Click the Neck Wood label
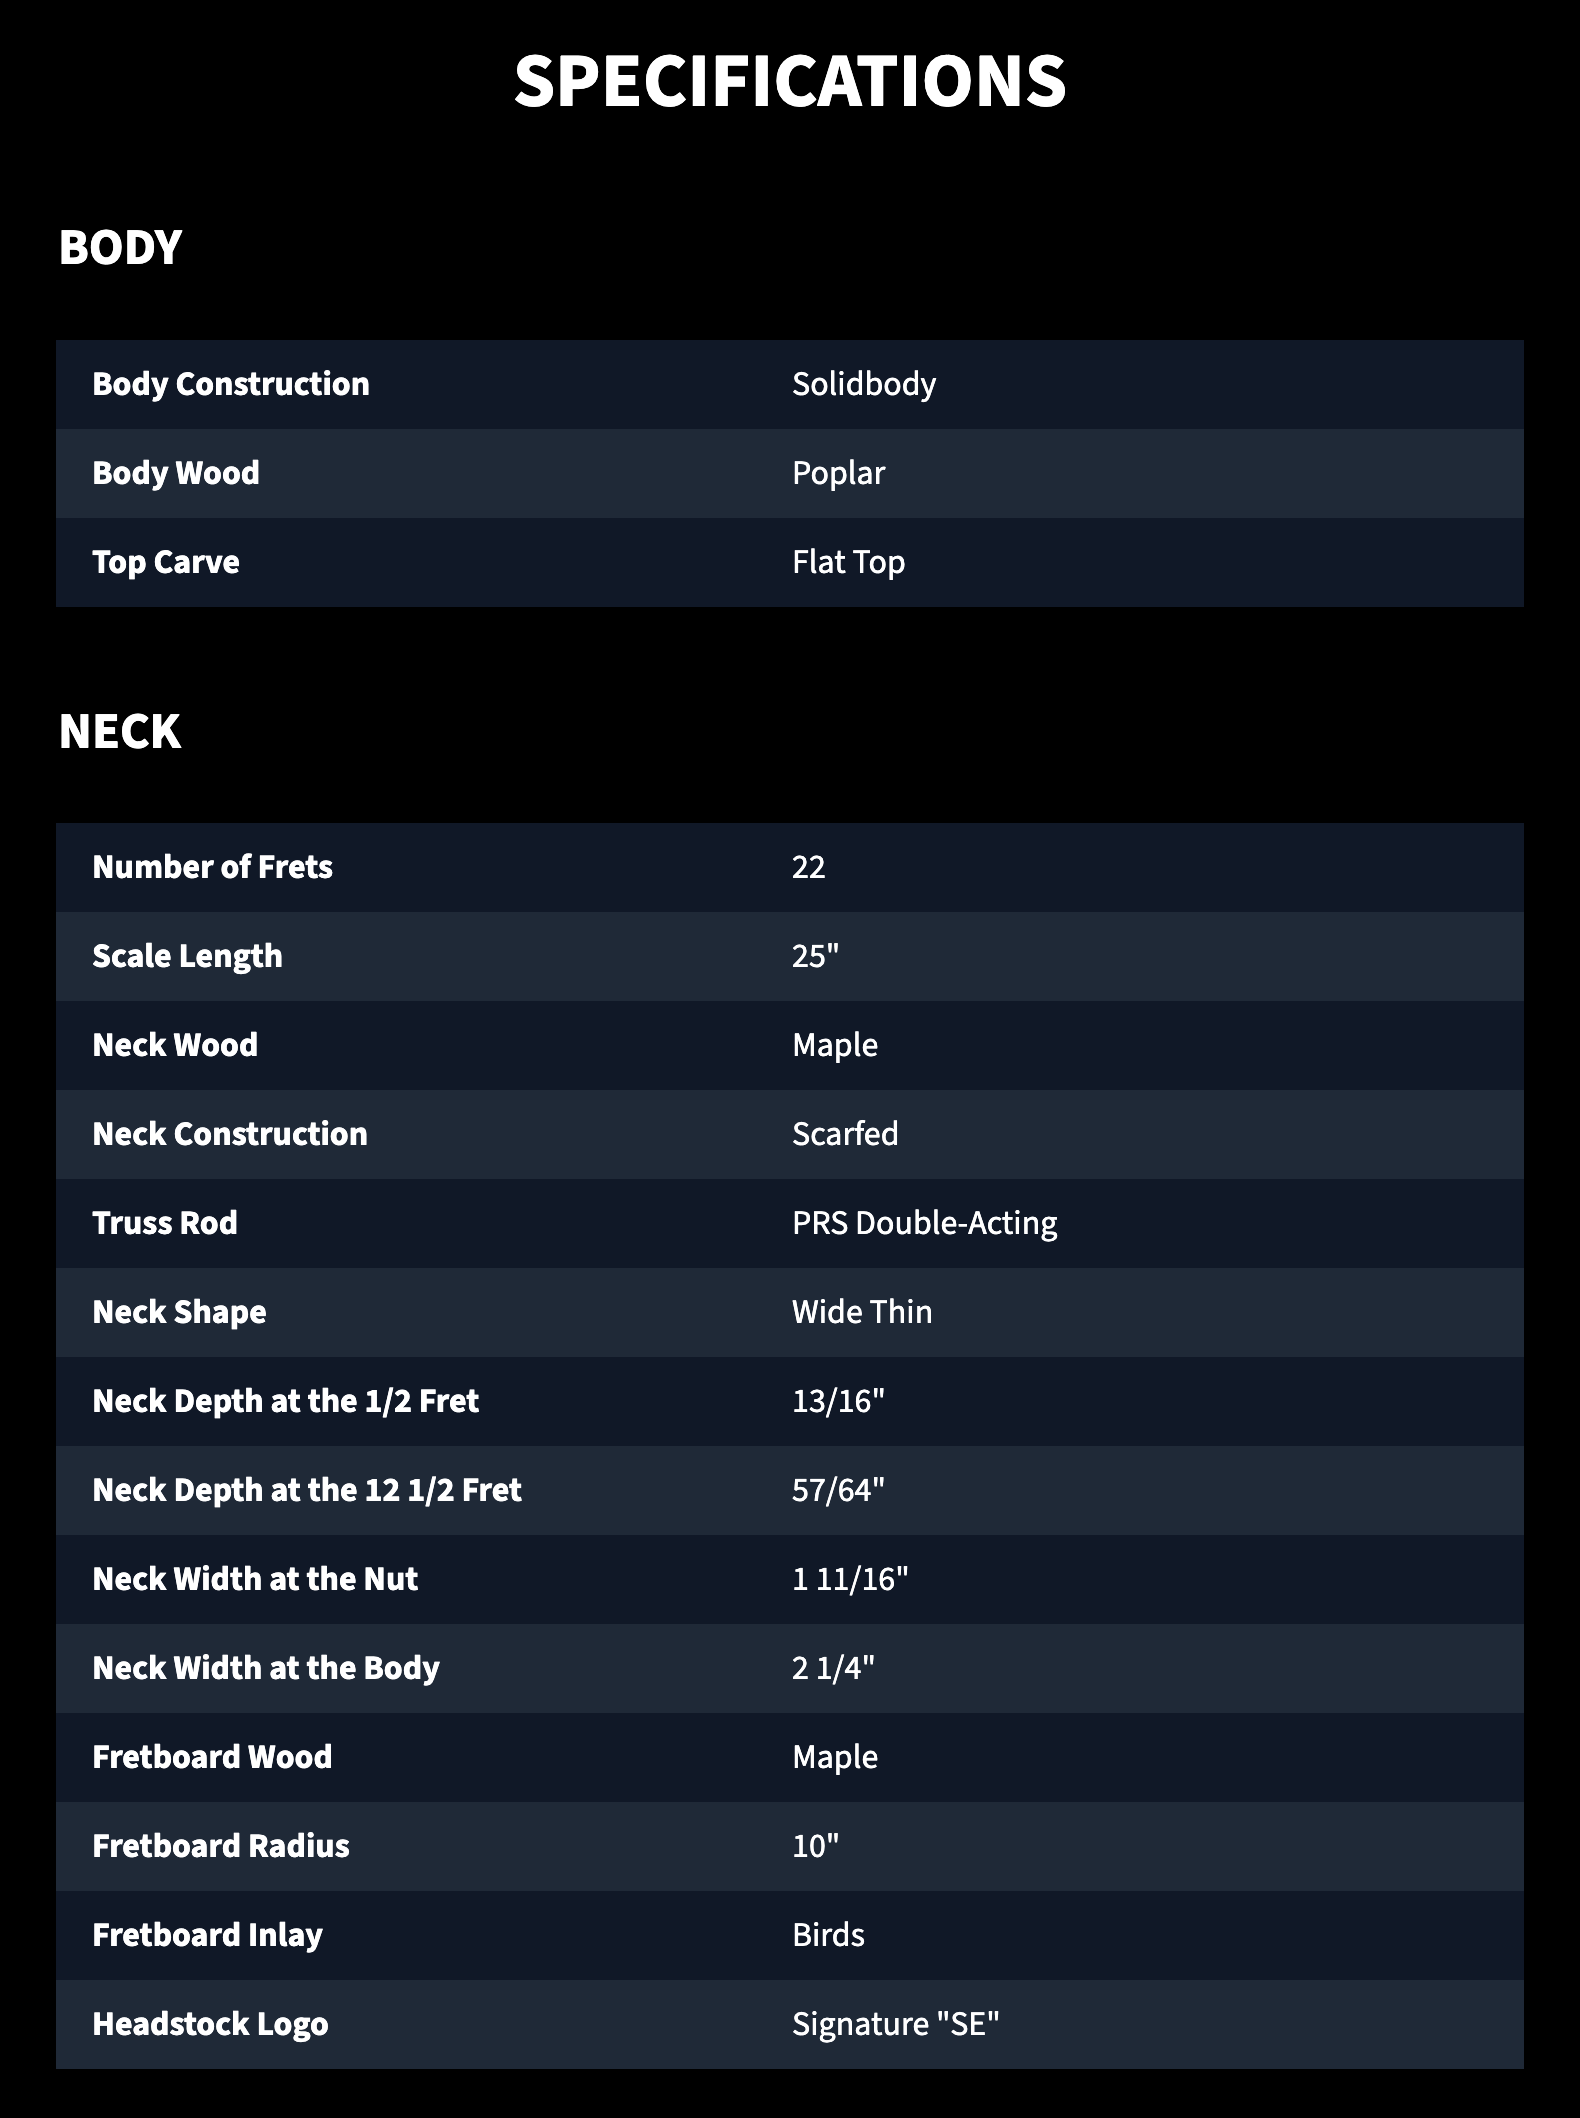Image resolution: width=1580 pixels, height=2118 pixels. coord(175,1045)
